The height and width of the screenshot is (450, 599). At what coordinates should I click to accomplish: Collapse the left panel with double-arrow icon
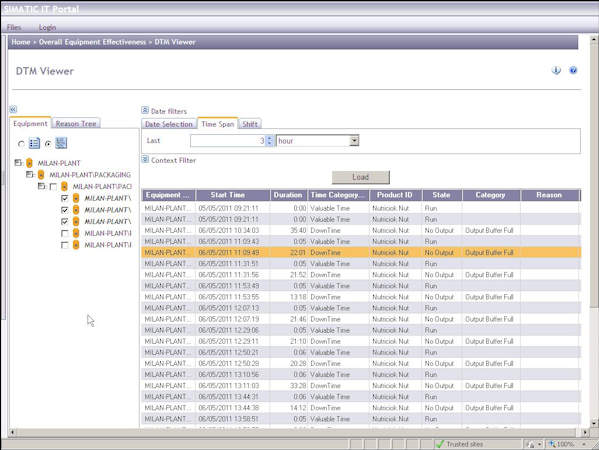(13, 110)
